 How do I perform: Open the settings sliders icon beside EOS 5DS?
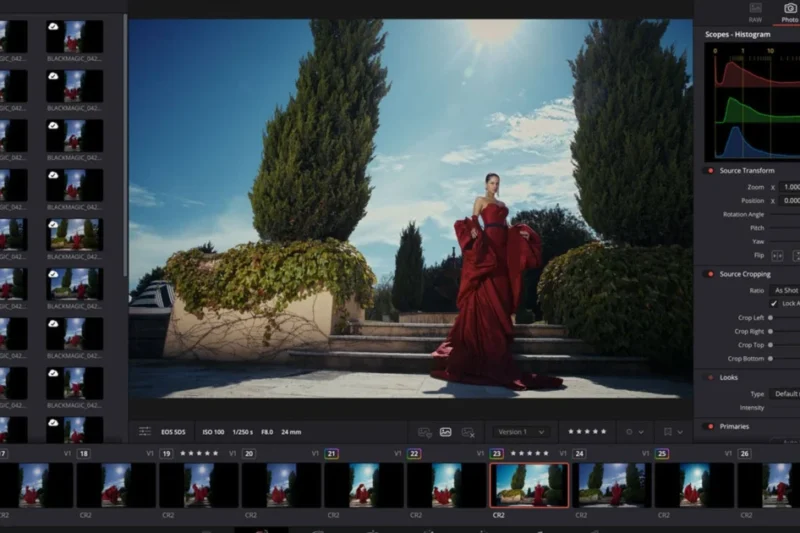[x=145, y=432]
